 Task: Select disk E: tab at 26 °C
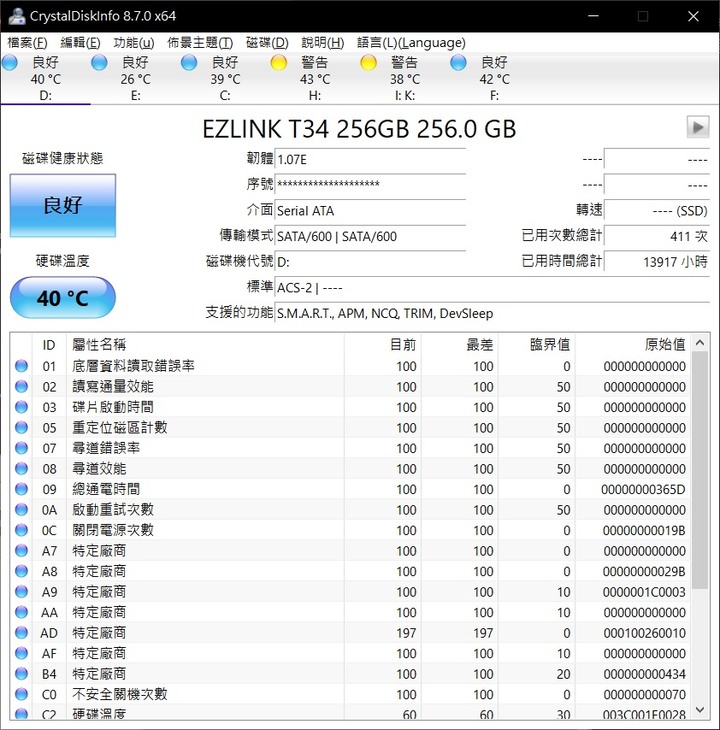coord(135,79)
